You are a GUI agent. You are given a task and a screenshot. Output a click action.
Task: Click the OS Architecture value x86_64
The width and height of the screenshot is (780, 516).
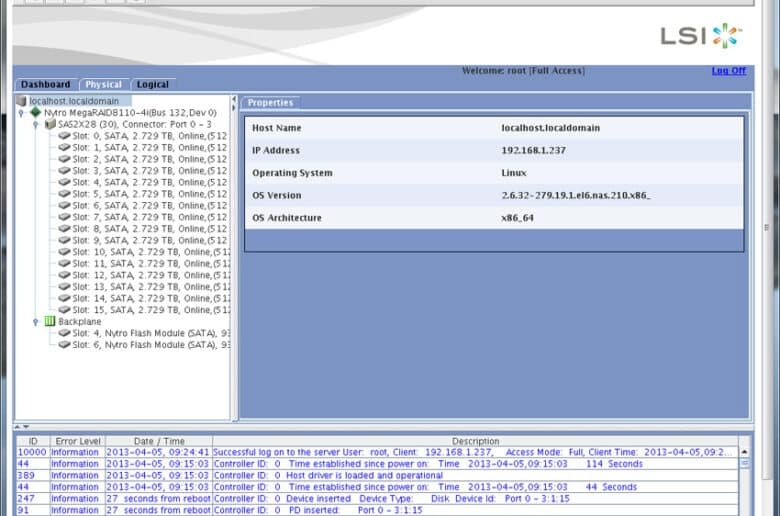point(517,218)
